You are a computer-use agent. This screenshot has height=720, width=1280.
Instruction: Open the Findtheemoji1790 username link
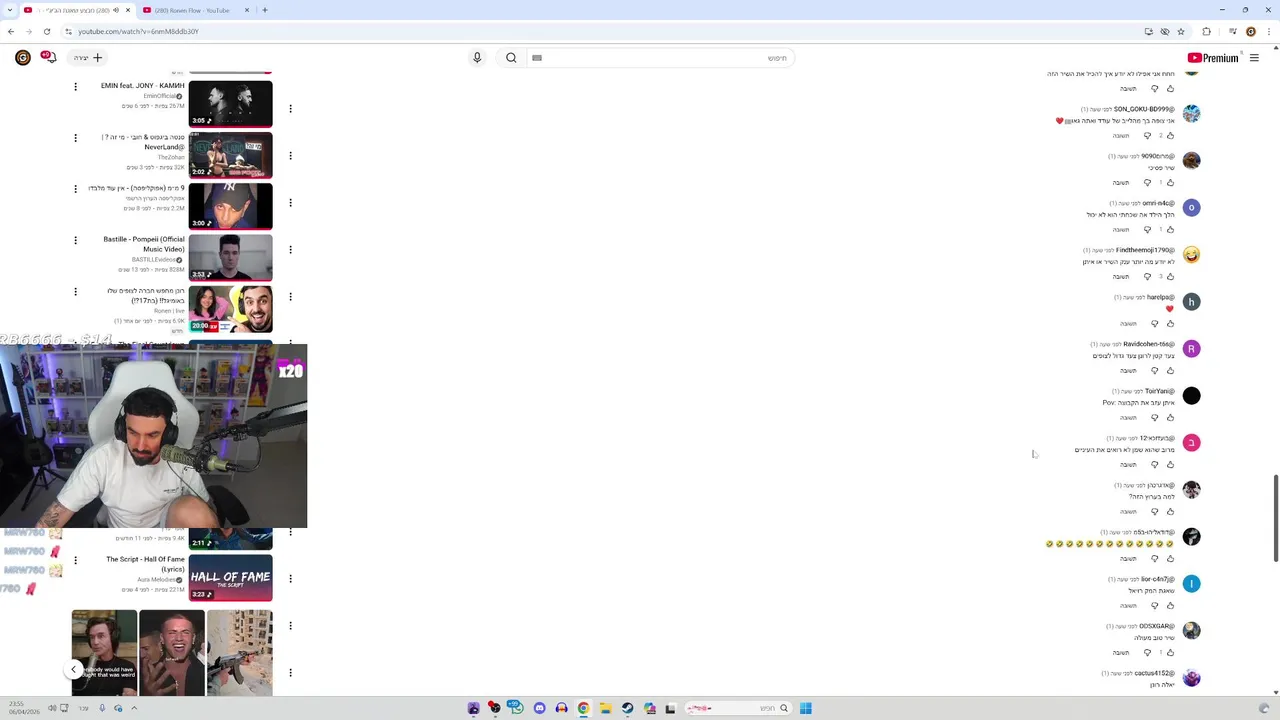tap(1145, 250)
